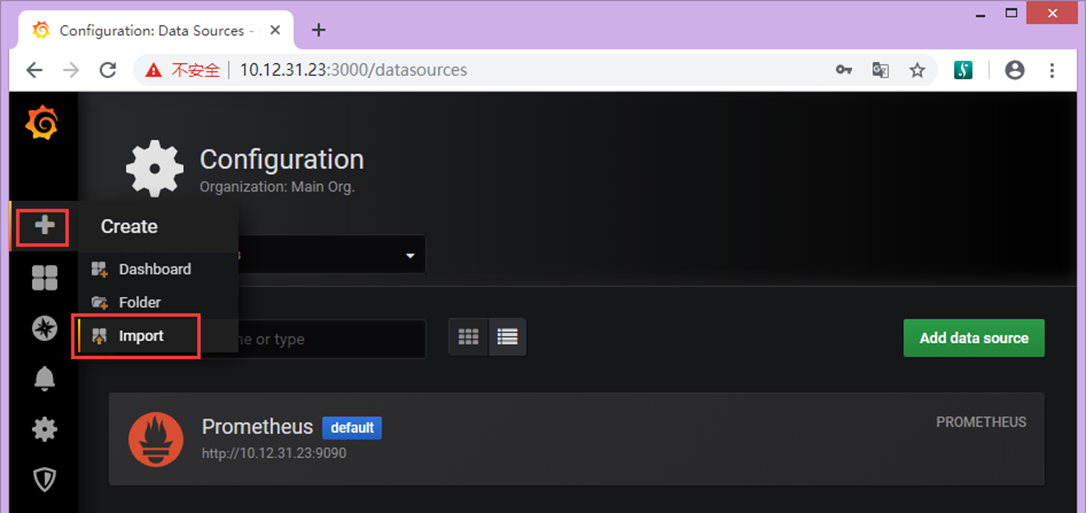Bookmark this page with the star
1086x513 pixels.
click(x=917, y=70)
